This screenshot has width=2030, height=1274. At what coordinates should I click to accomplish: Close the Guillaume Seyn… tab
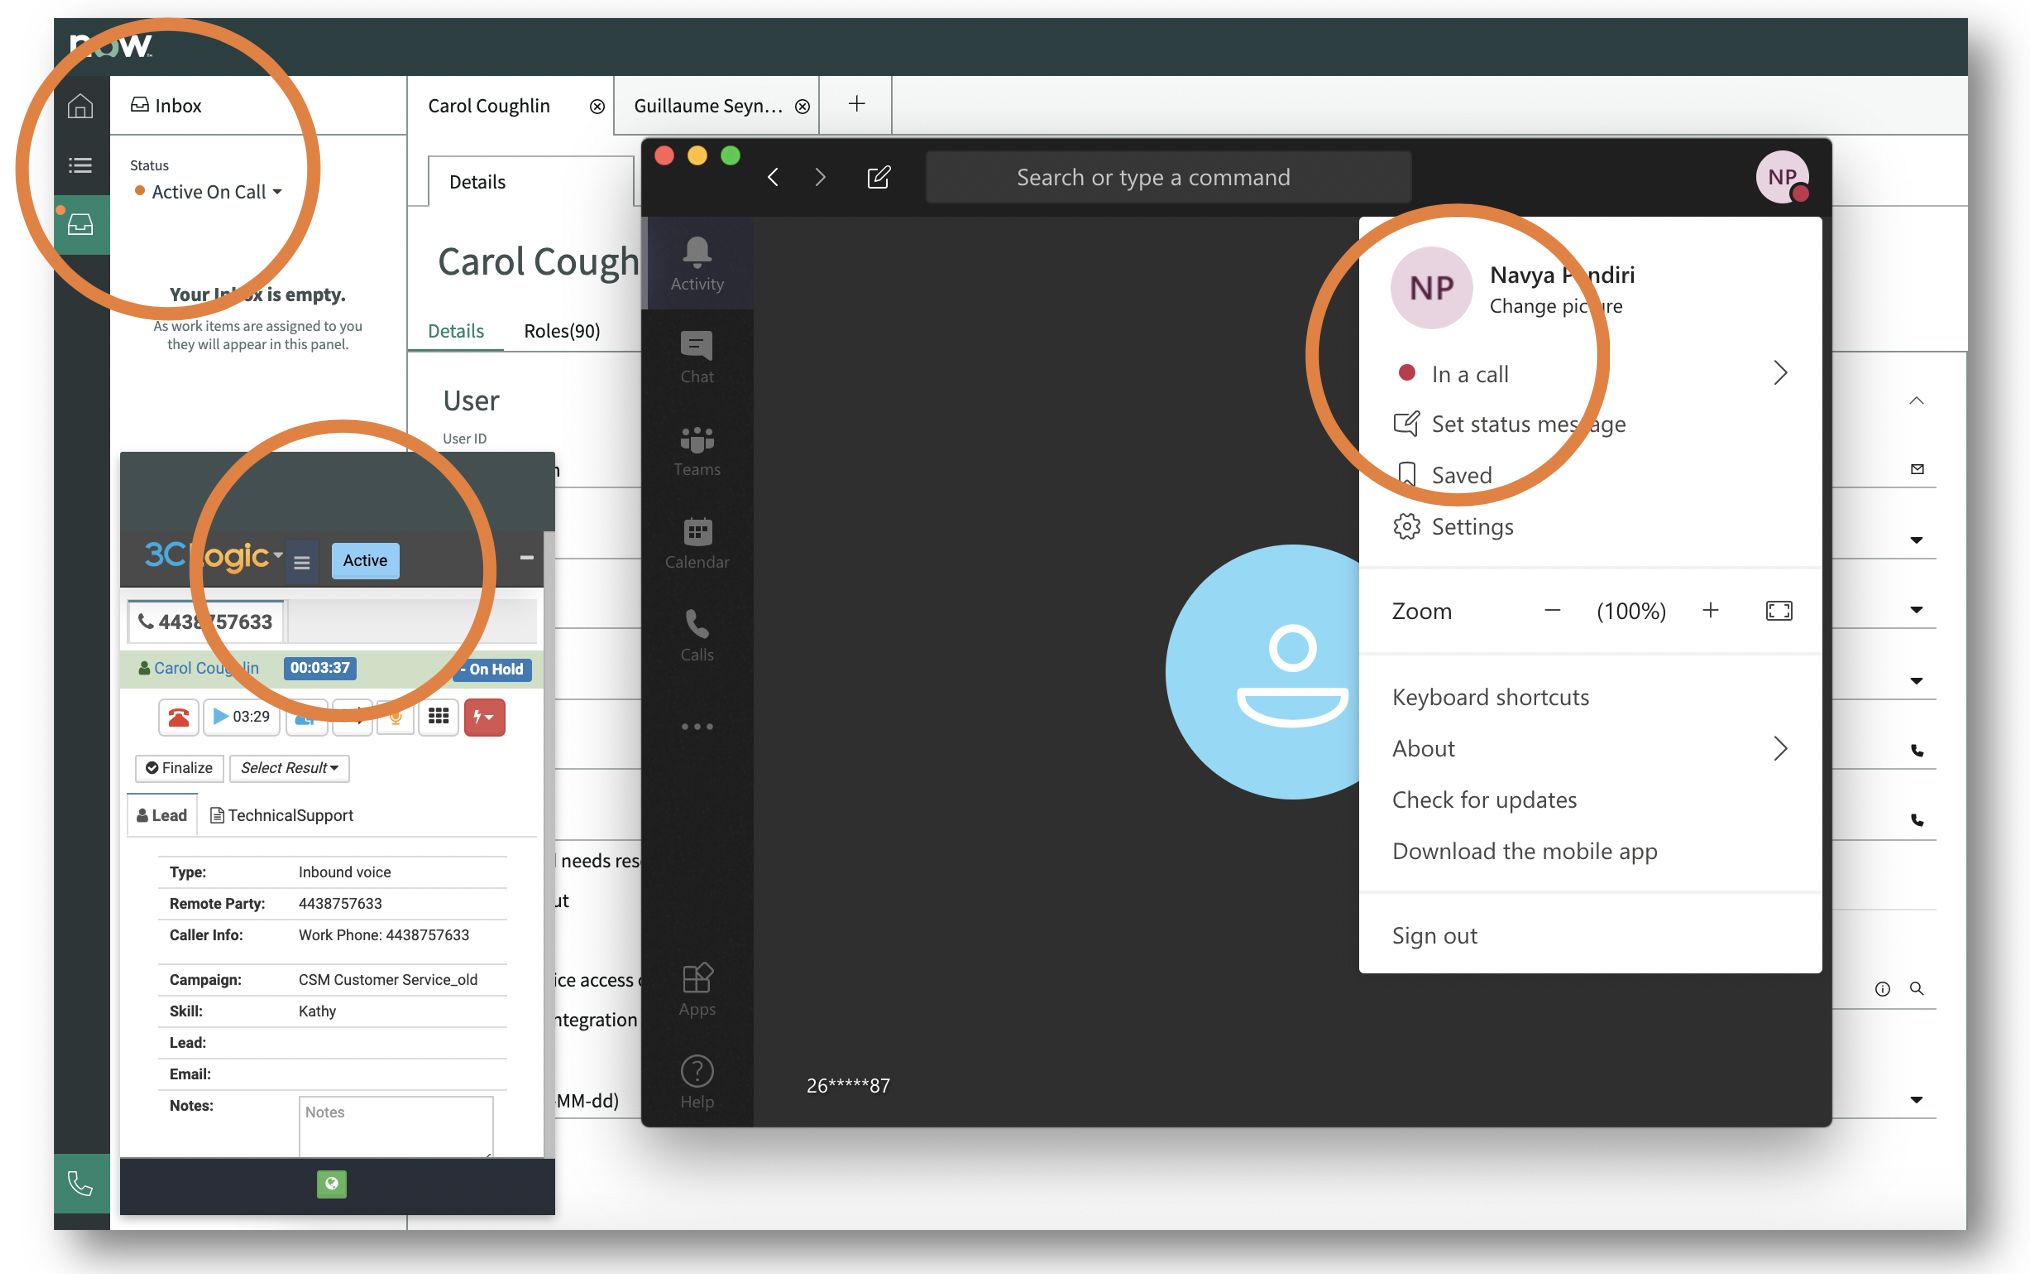click(802, 106)
